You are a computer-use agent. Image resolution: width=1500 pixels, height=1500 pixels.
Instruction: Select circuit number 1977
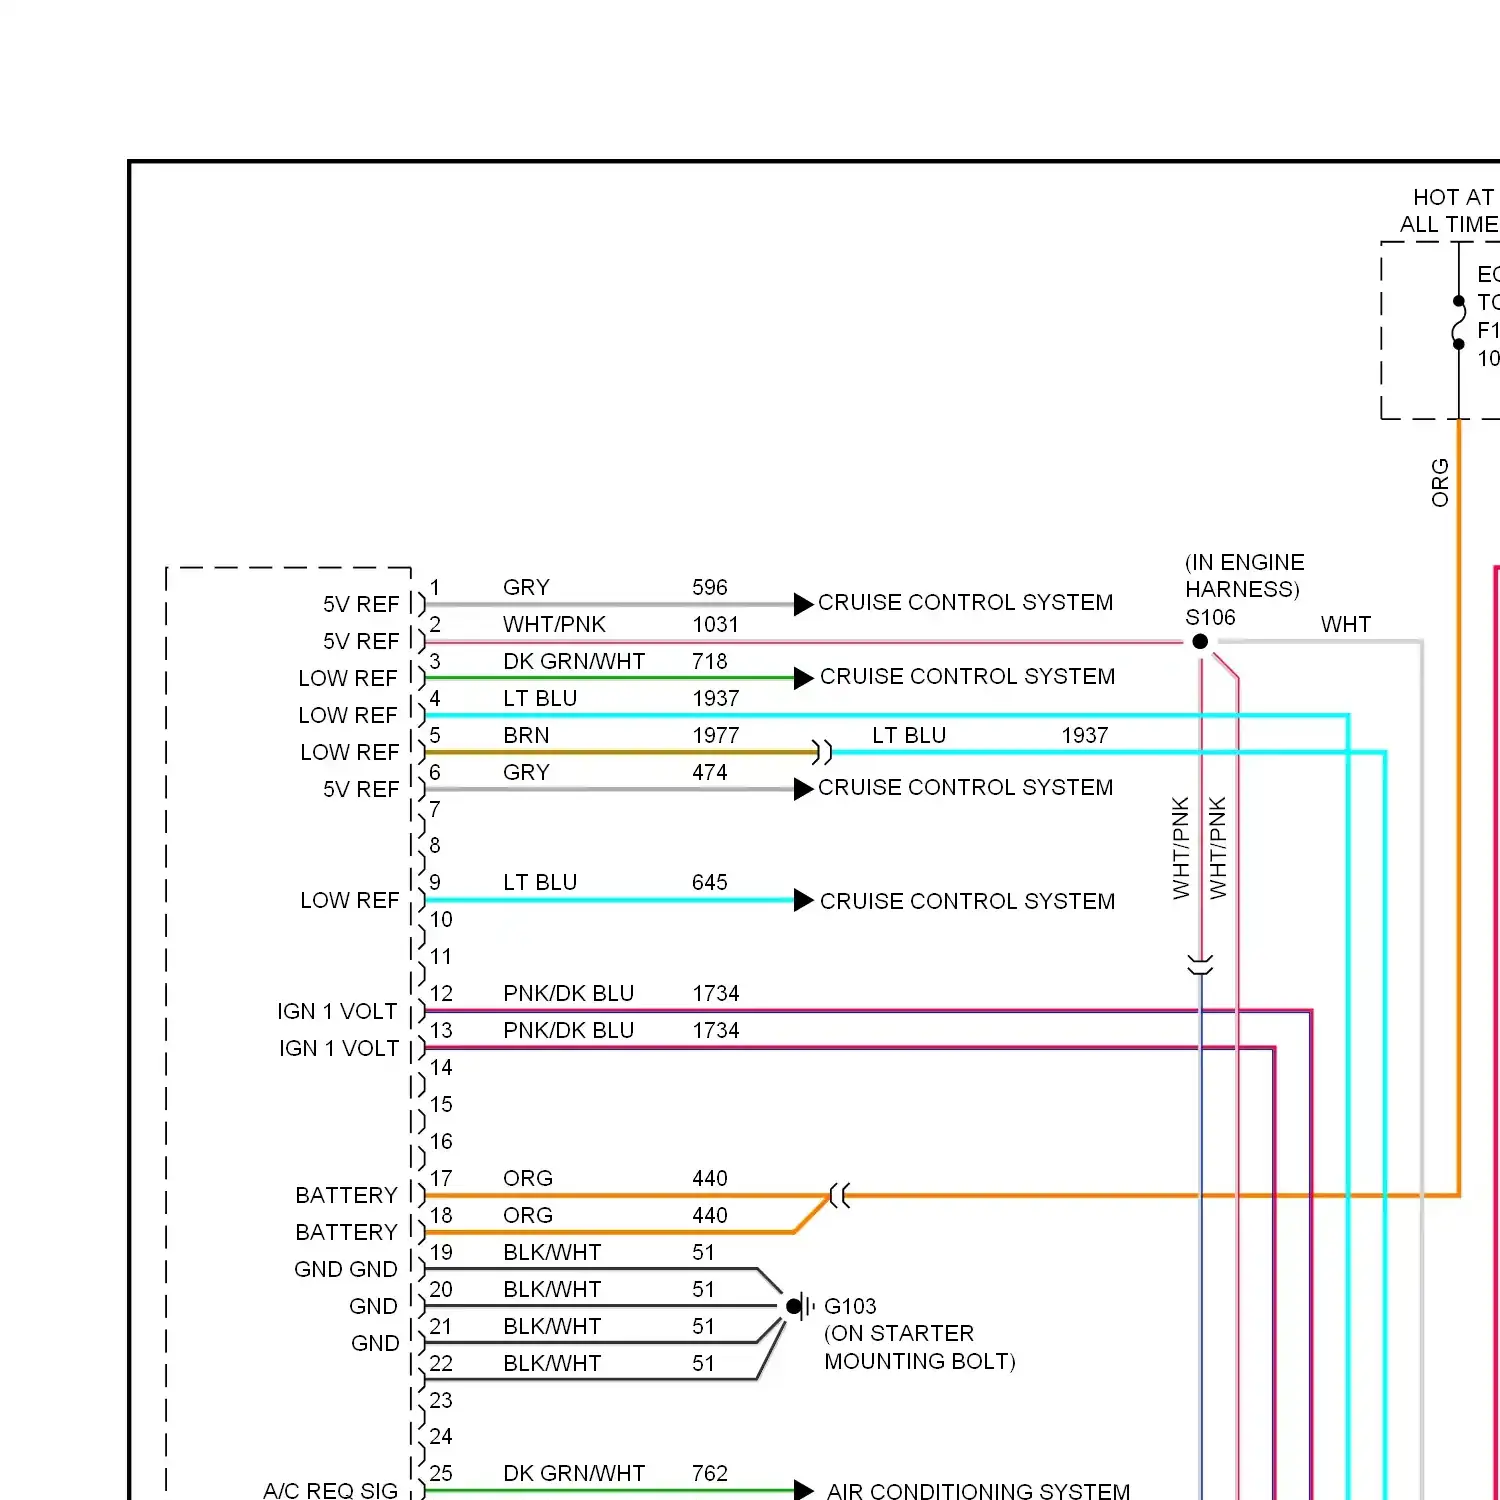(x=716, y=736)
